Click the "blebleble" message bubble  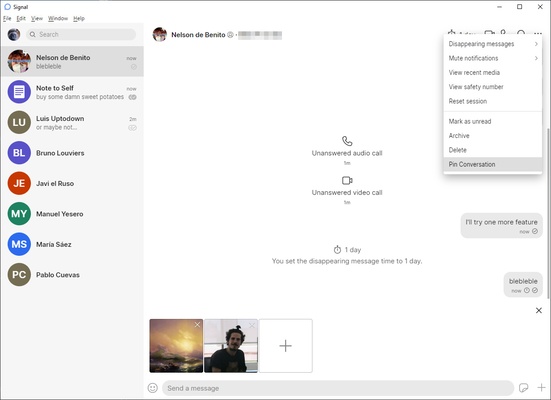[x=523, y=284]
